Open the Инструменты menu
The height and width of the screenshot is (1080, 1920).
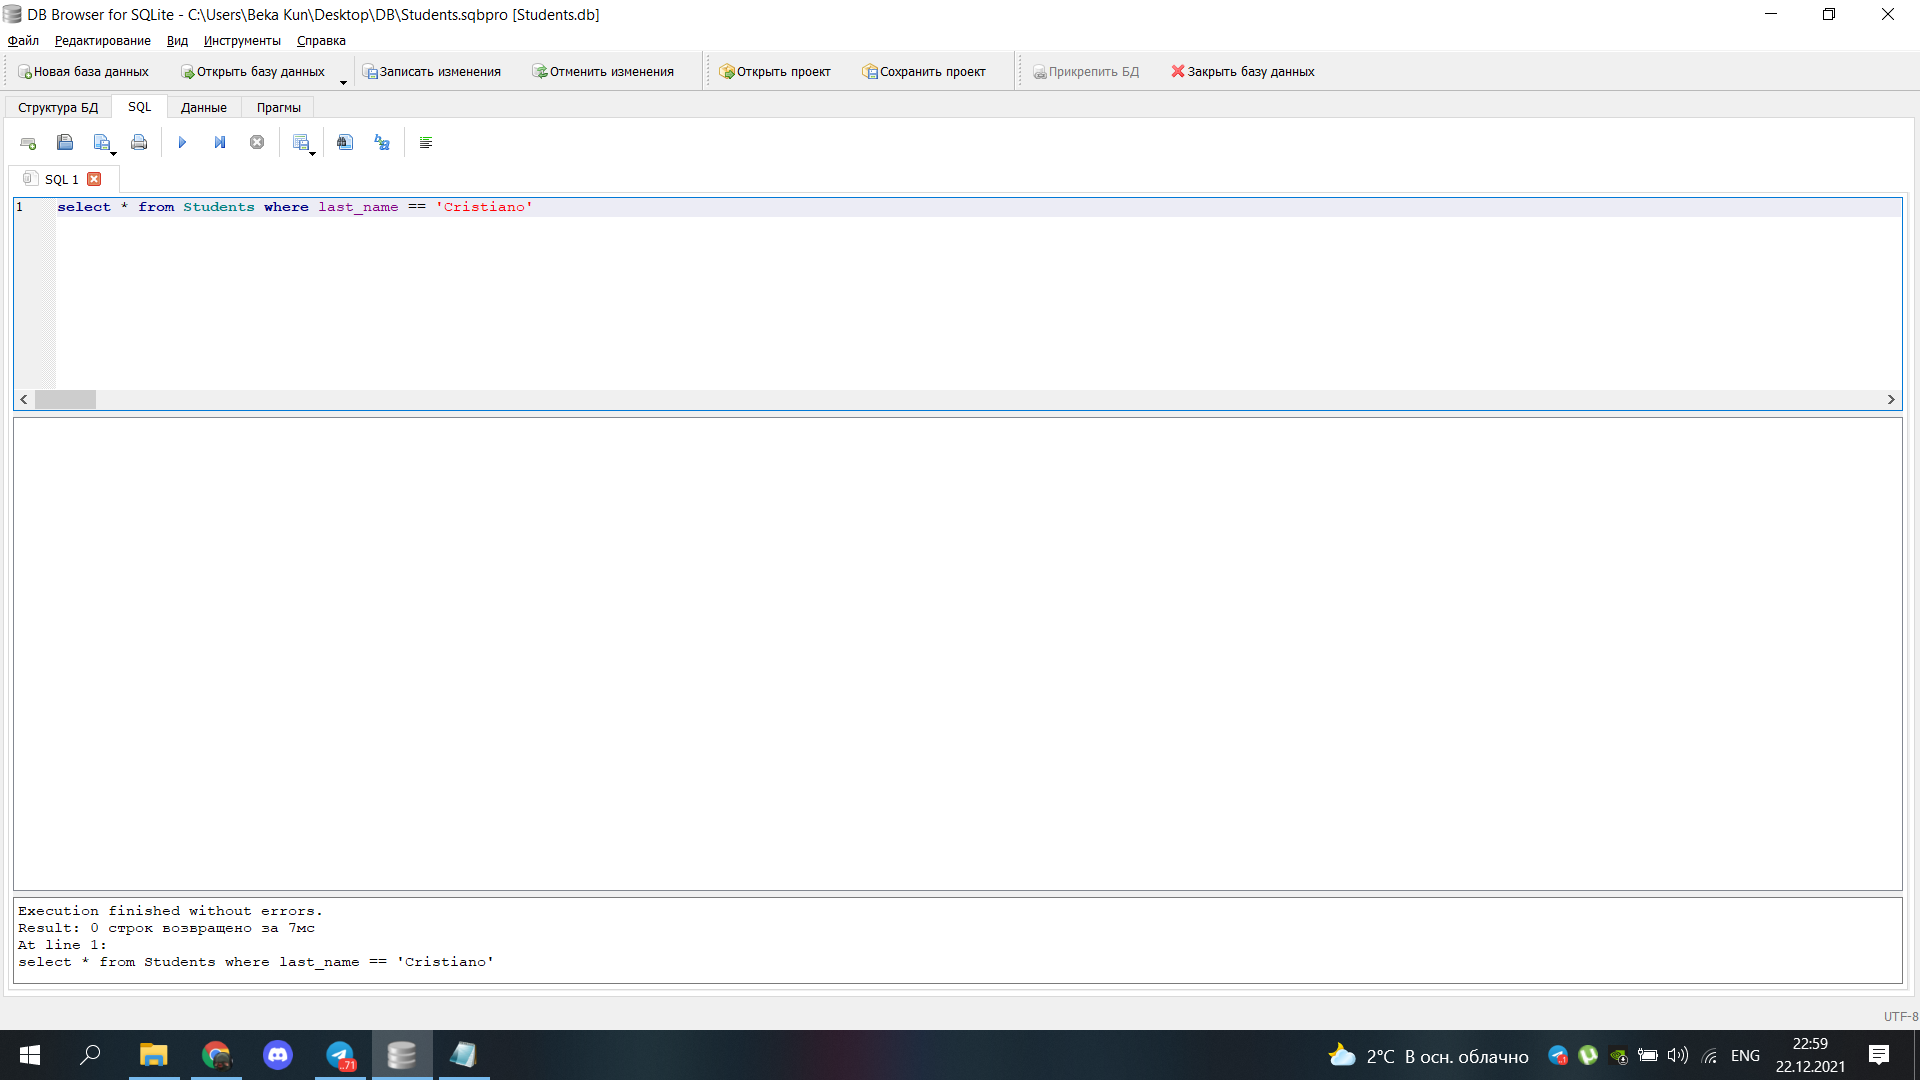[242, 41]
